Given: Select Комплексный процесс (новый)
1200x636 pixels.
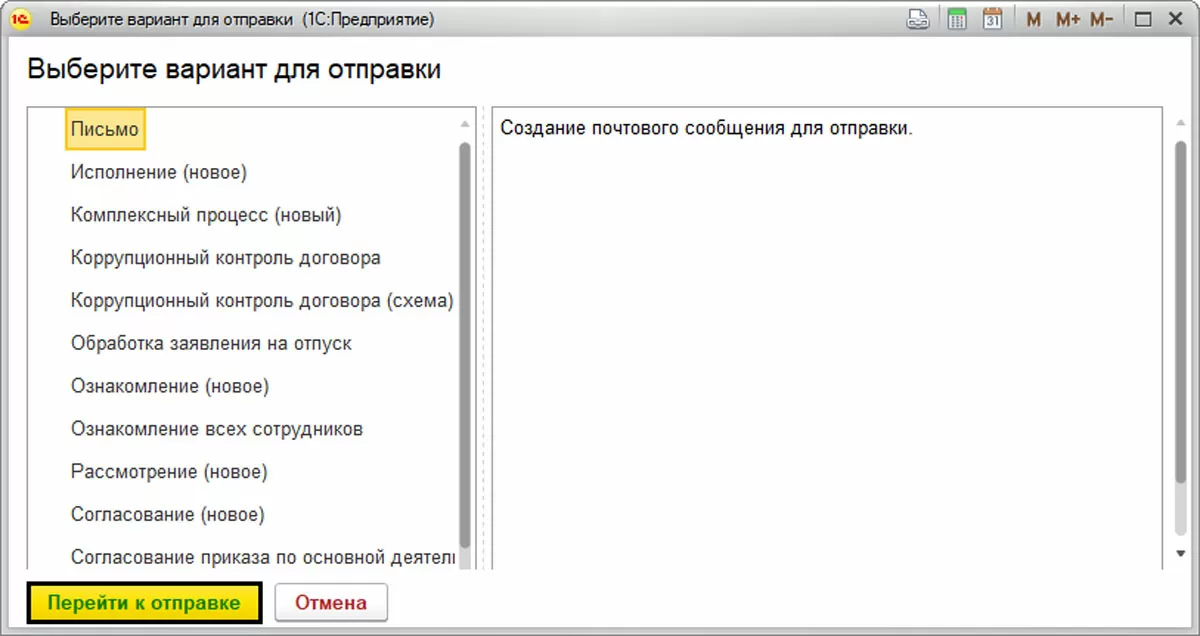Looking at the screenshot, I should click(206, 215).
